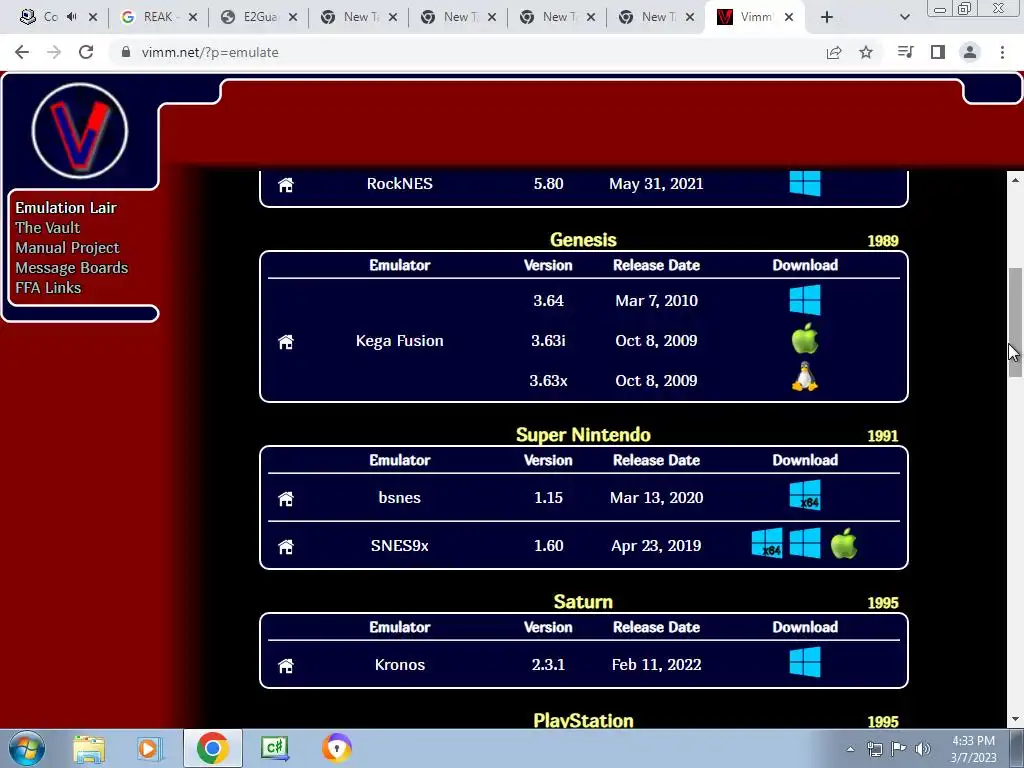Image resolution: width=1024 pixels, height=768 pixels.
Task: Download SNES9x Windows x64 build
Action: click(x=767, y=543)
